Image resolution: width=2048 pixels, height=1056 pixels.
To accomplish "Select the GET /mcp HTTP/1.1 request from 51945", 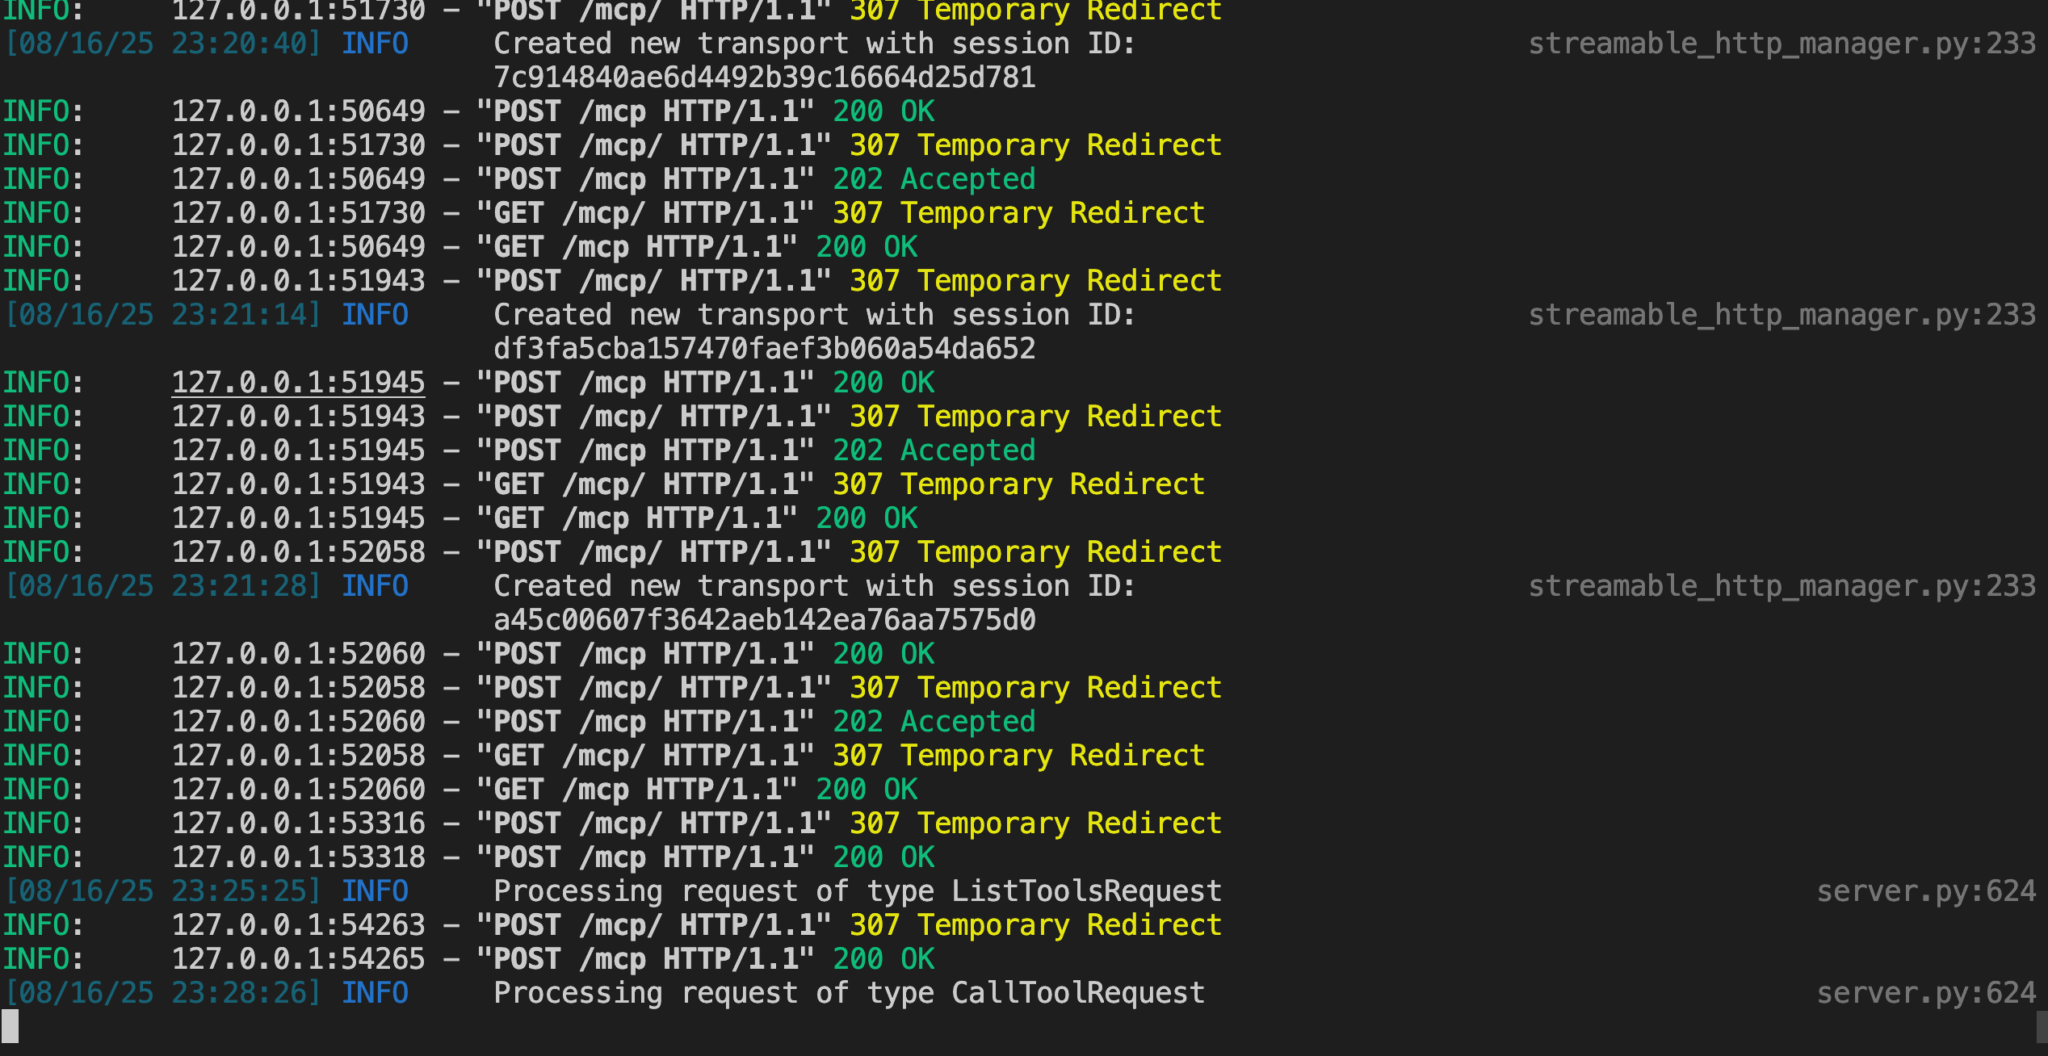I will pos(646,517).
